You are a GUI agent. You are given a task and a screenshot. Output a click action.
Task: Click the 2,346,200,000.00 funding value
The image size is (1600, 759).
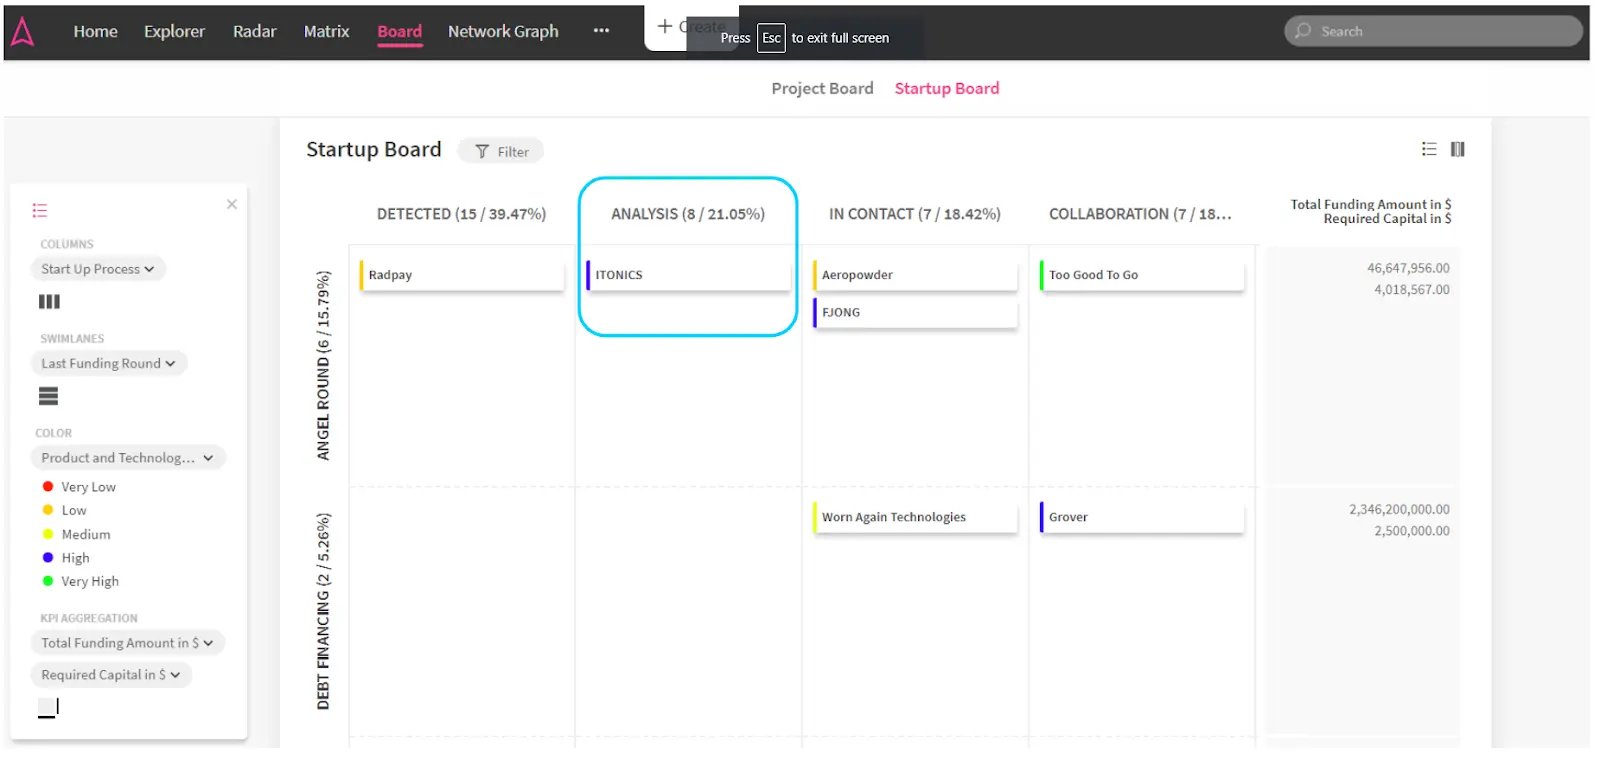(1399, 510)
